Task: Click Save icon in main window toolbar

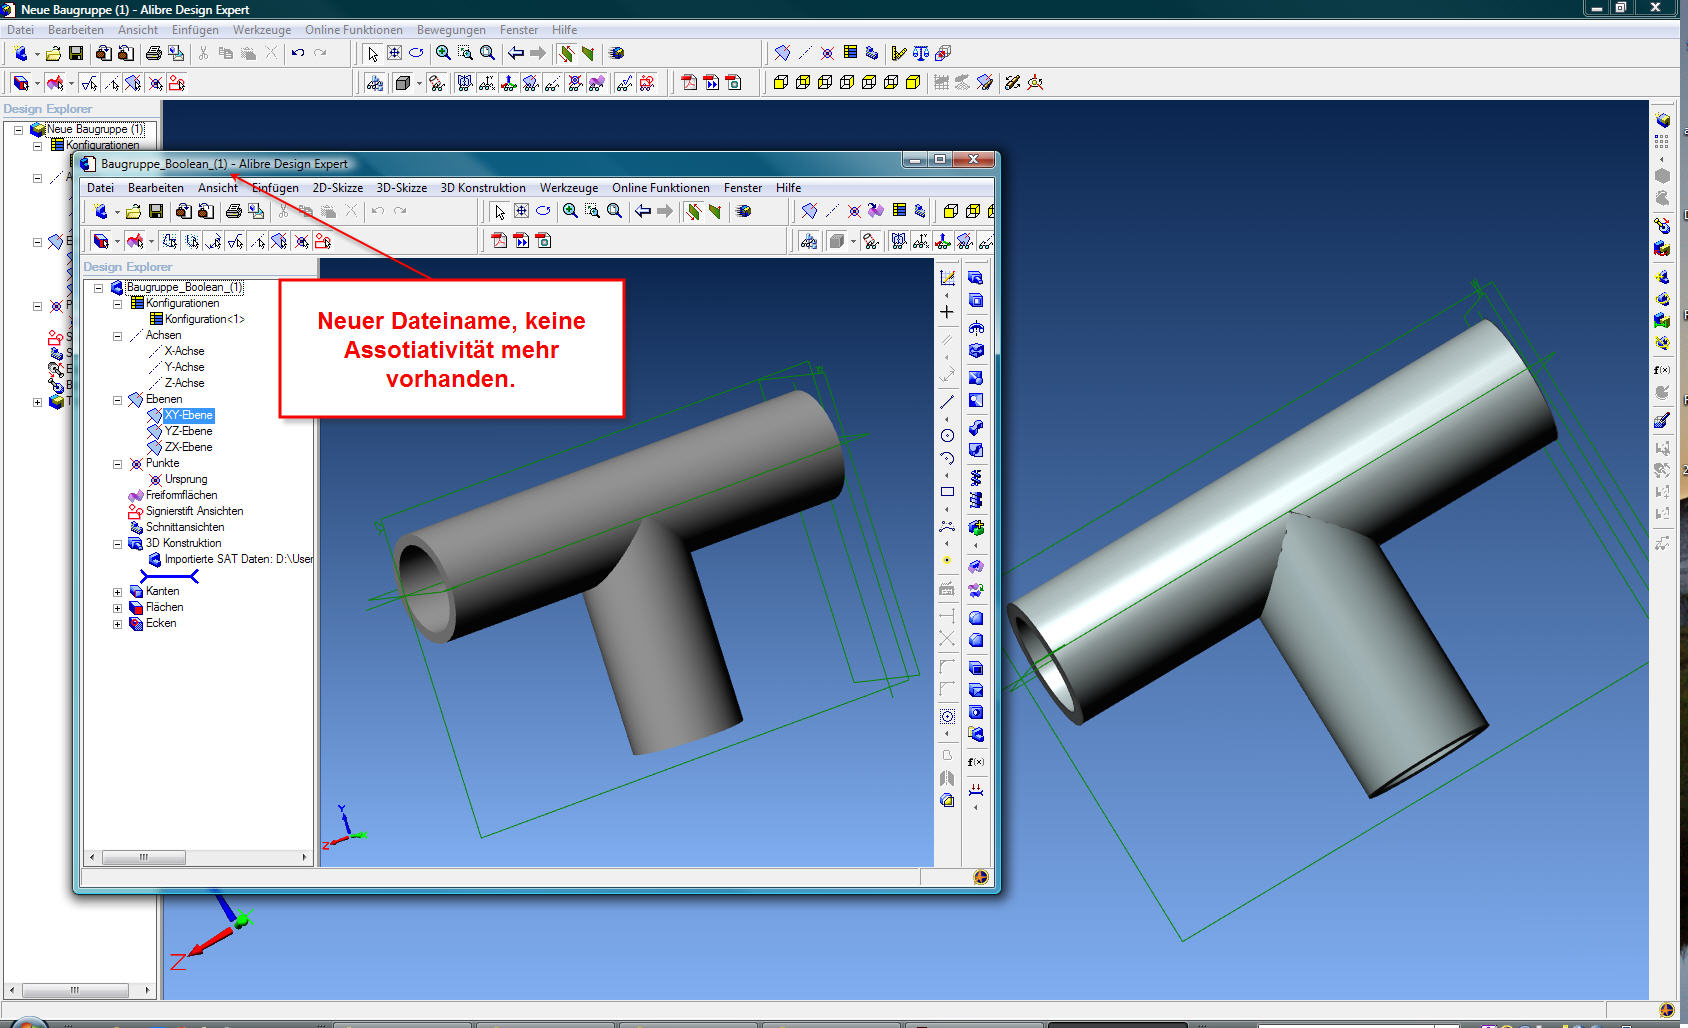Action: (75, 53)
